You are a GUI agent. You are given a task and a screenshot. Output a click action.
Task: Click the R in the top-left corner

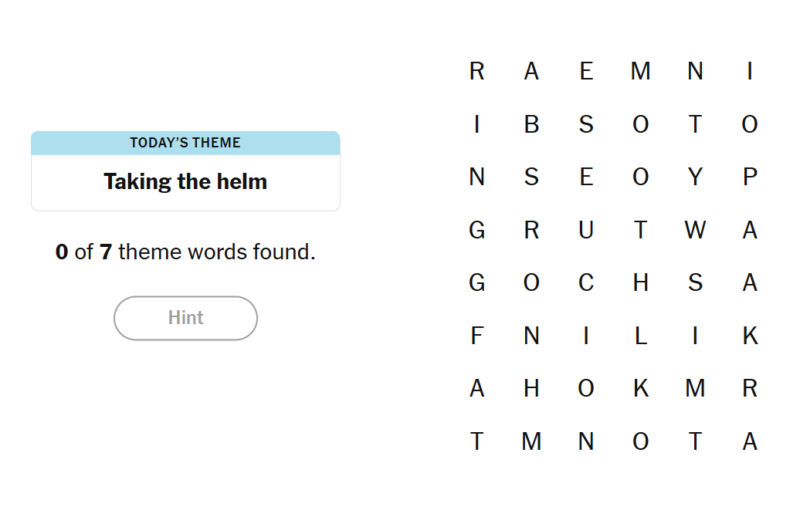pos(477,71)
